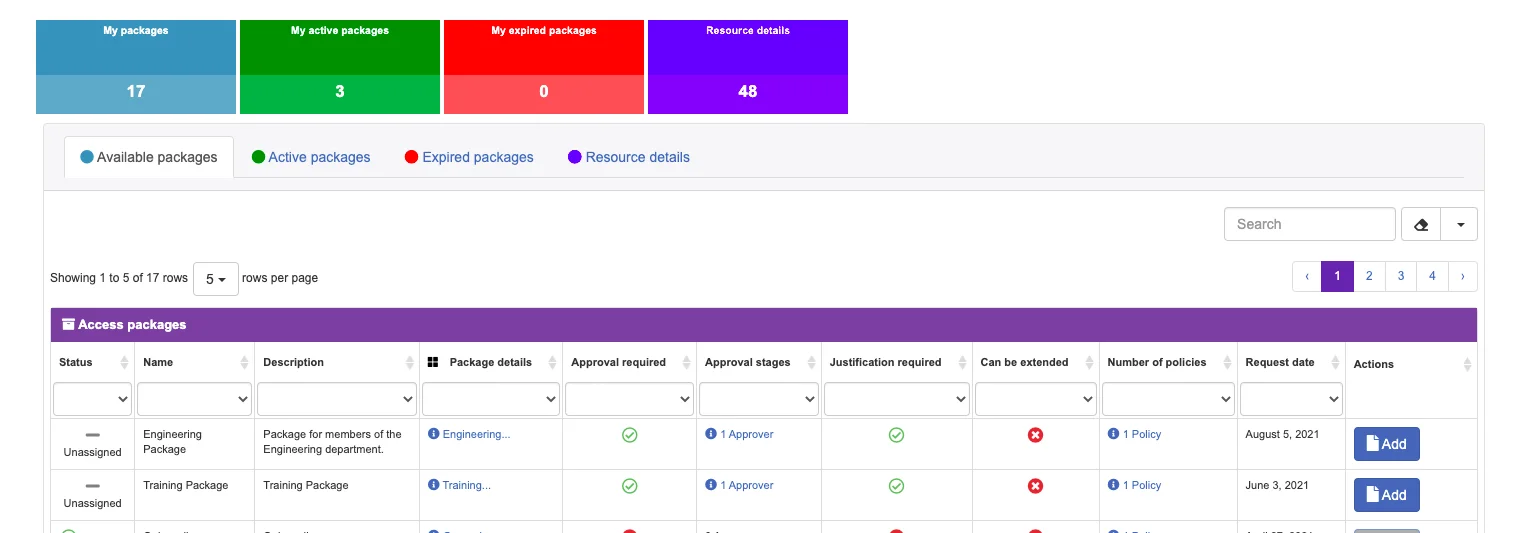The height and width of the screenshot is (533, 1527).
Task: Click the green check in Training Justification required
Action: click(x=897, y=486)
